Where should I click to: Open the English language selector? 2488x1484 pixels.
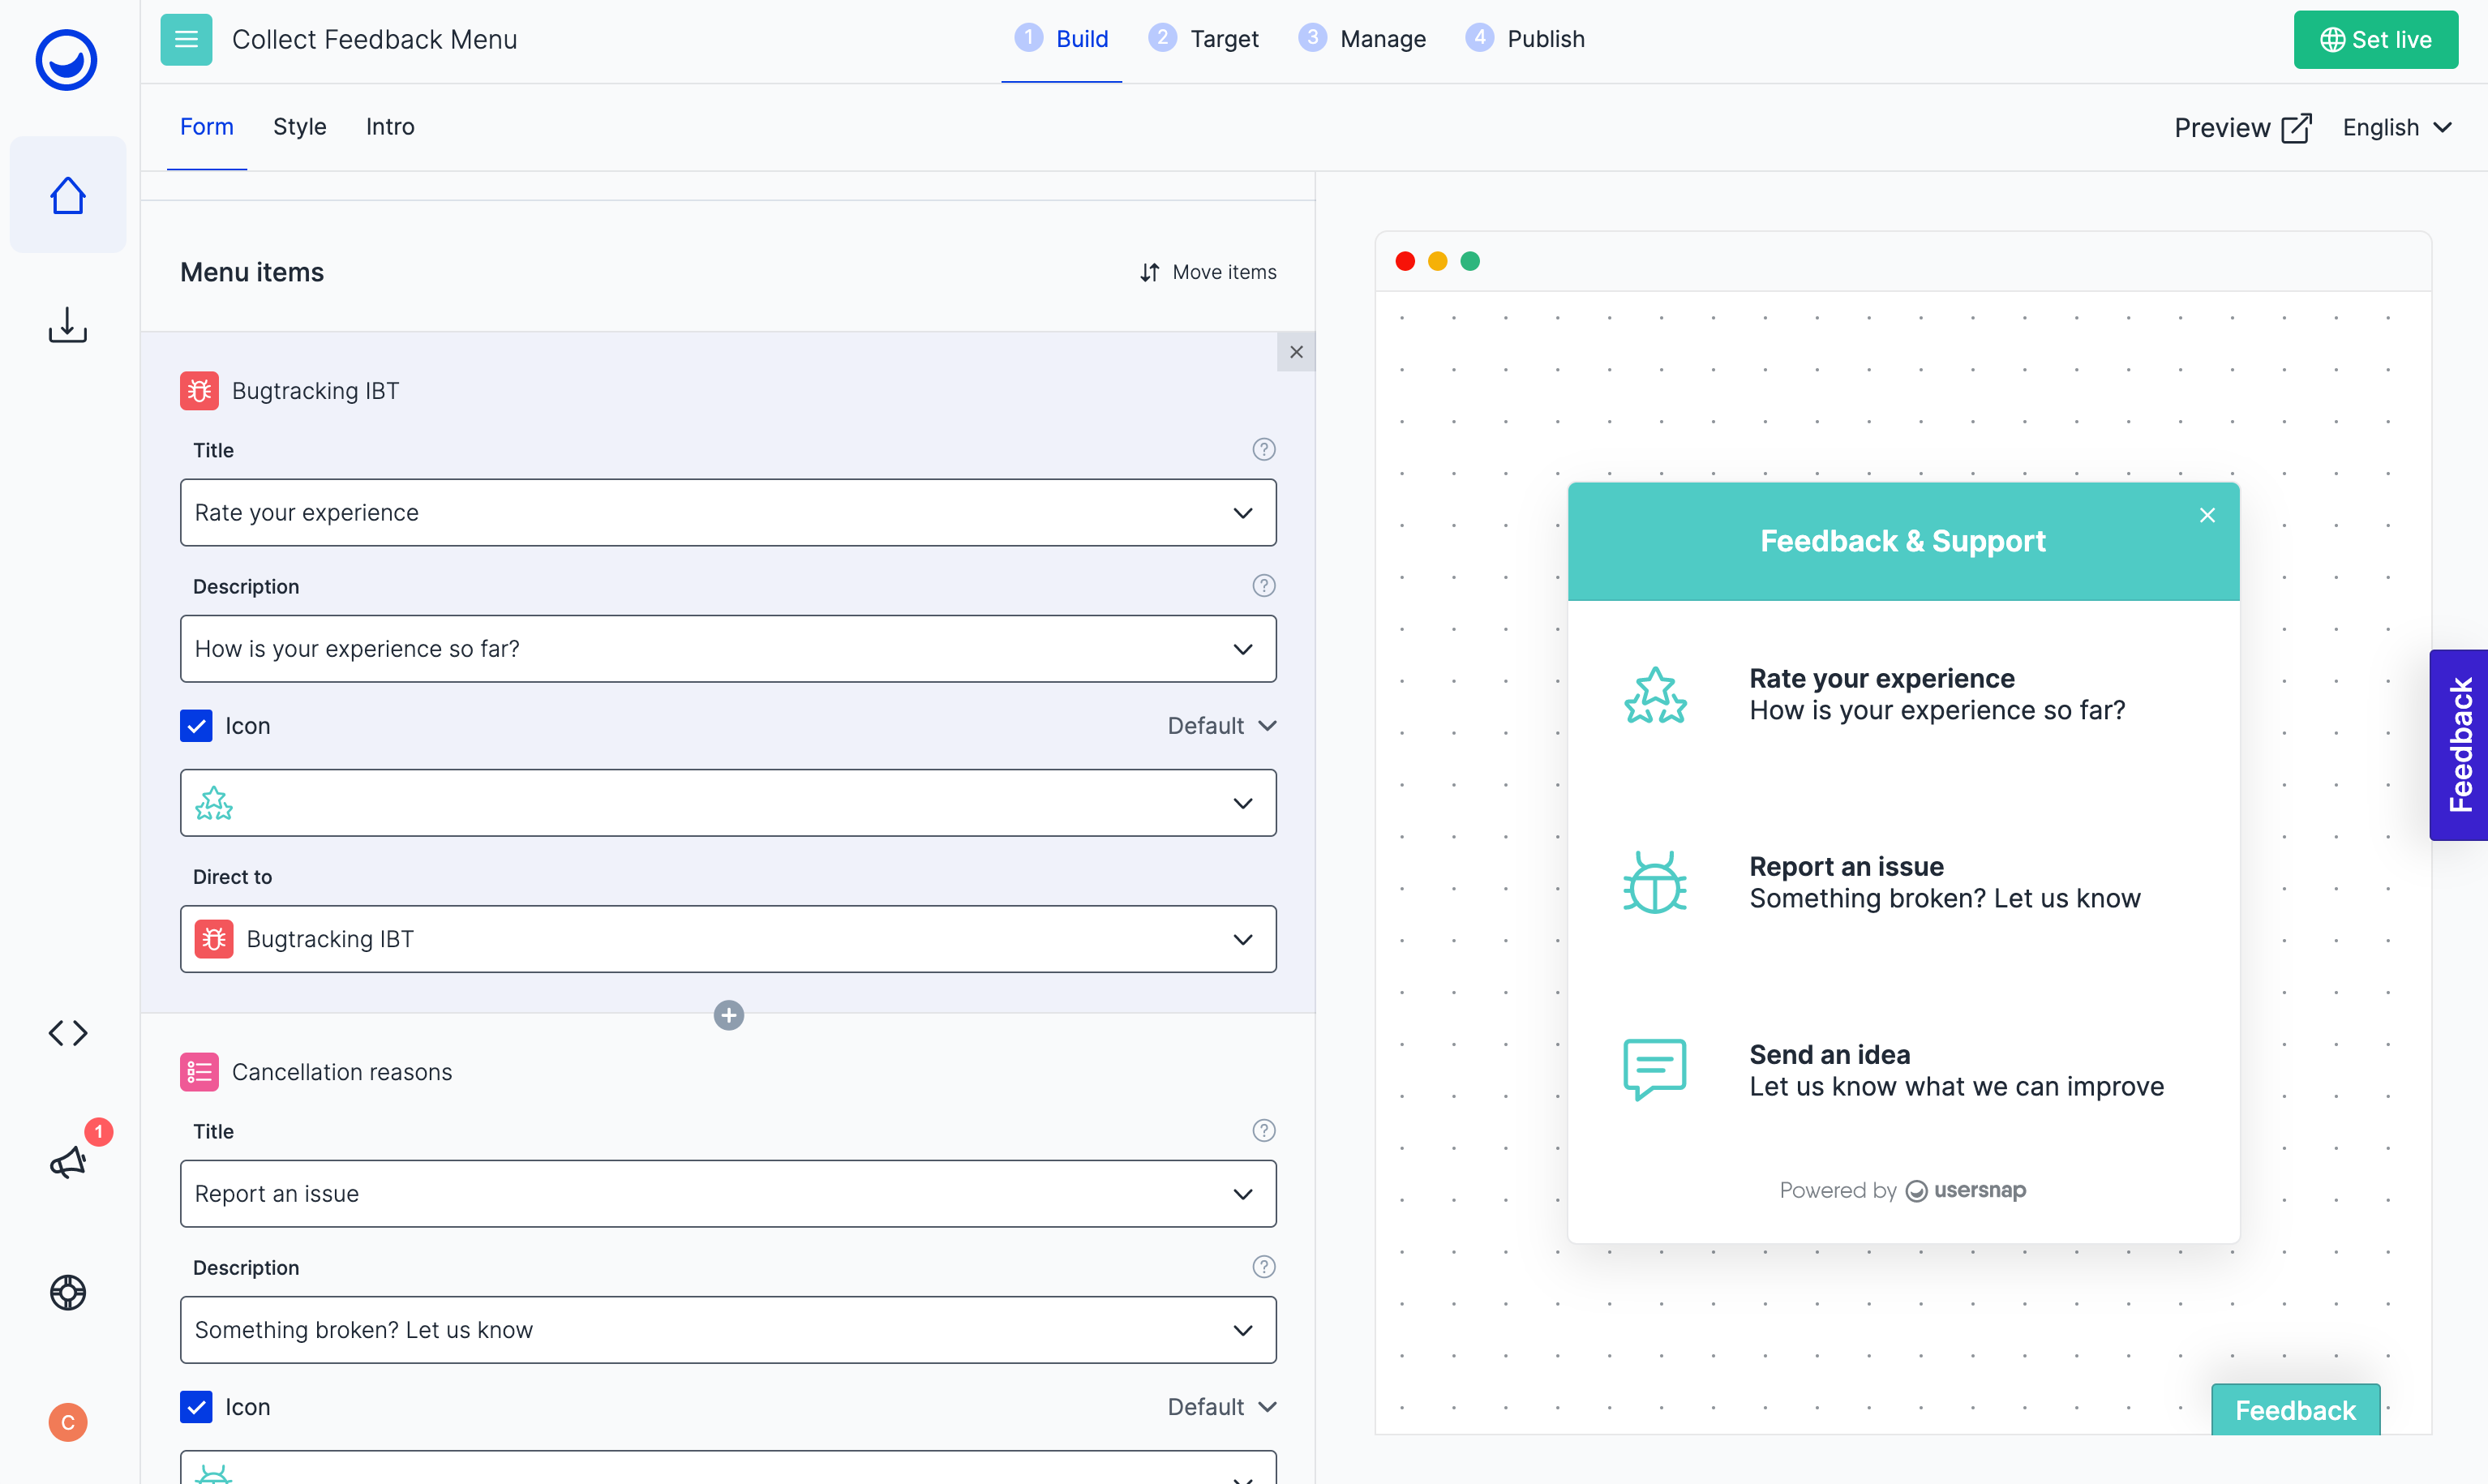point(2396,127)
